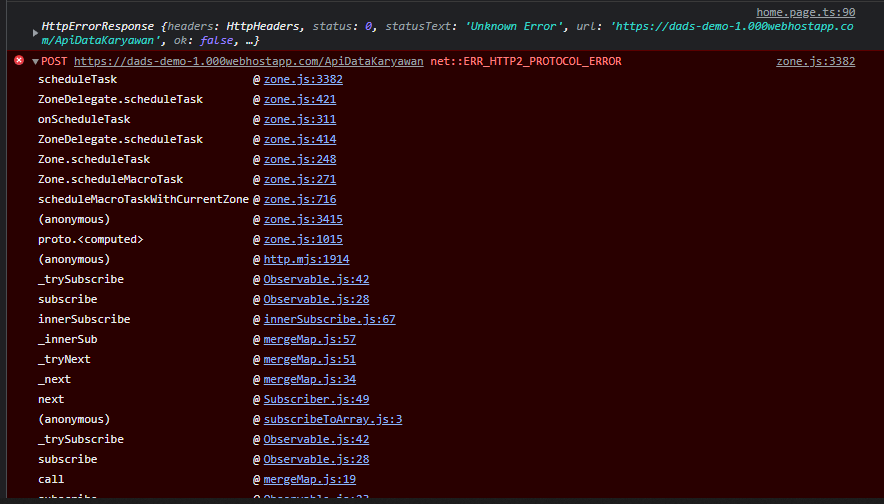Screen dimensions: 884x504
Task: Click the Zone.scheduleMacroTask function name
Action: tap(110, 179)
